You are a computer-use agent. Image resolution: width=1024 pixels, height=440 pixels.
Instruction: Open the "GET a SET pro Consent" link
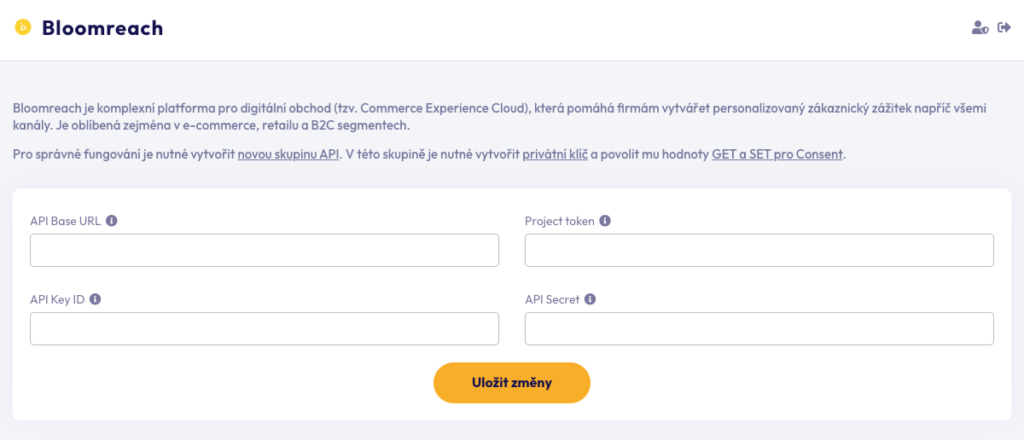coord(778,155)
